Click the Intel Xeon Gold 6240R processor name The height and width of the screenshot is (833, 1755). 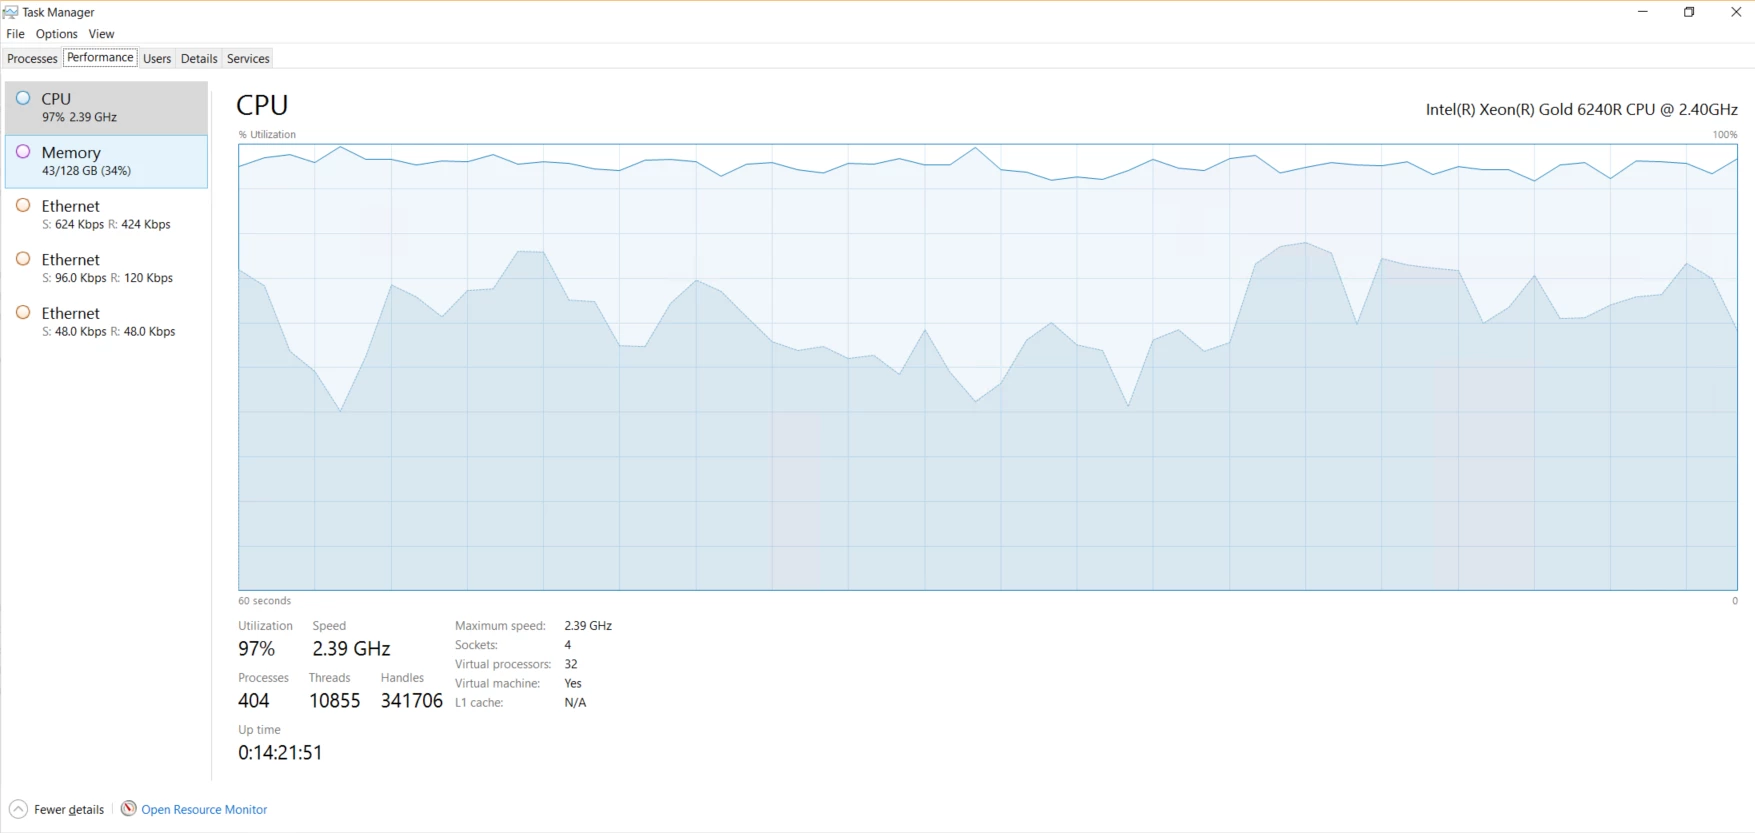tap(1581, 110)
